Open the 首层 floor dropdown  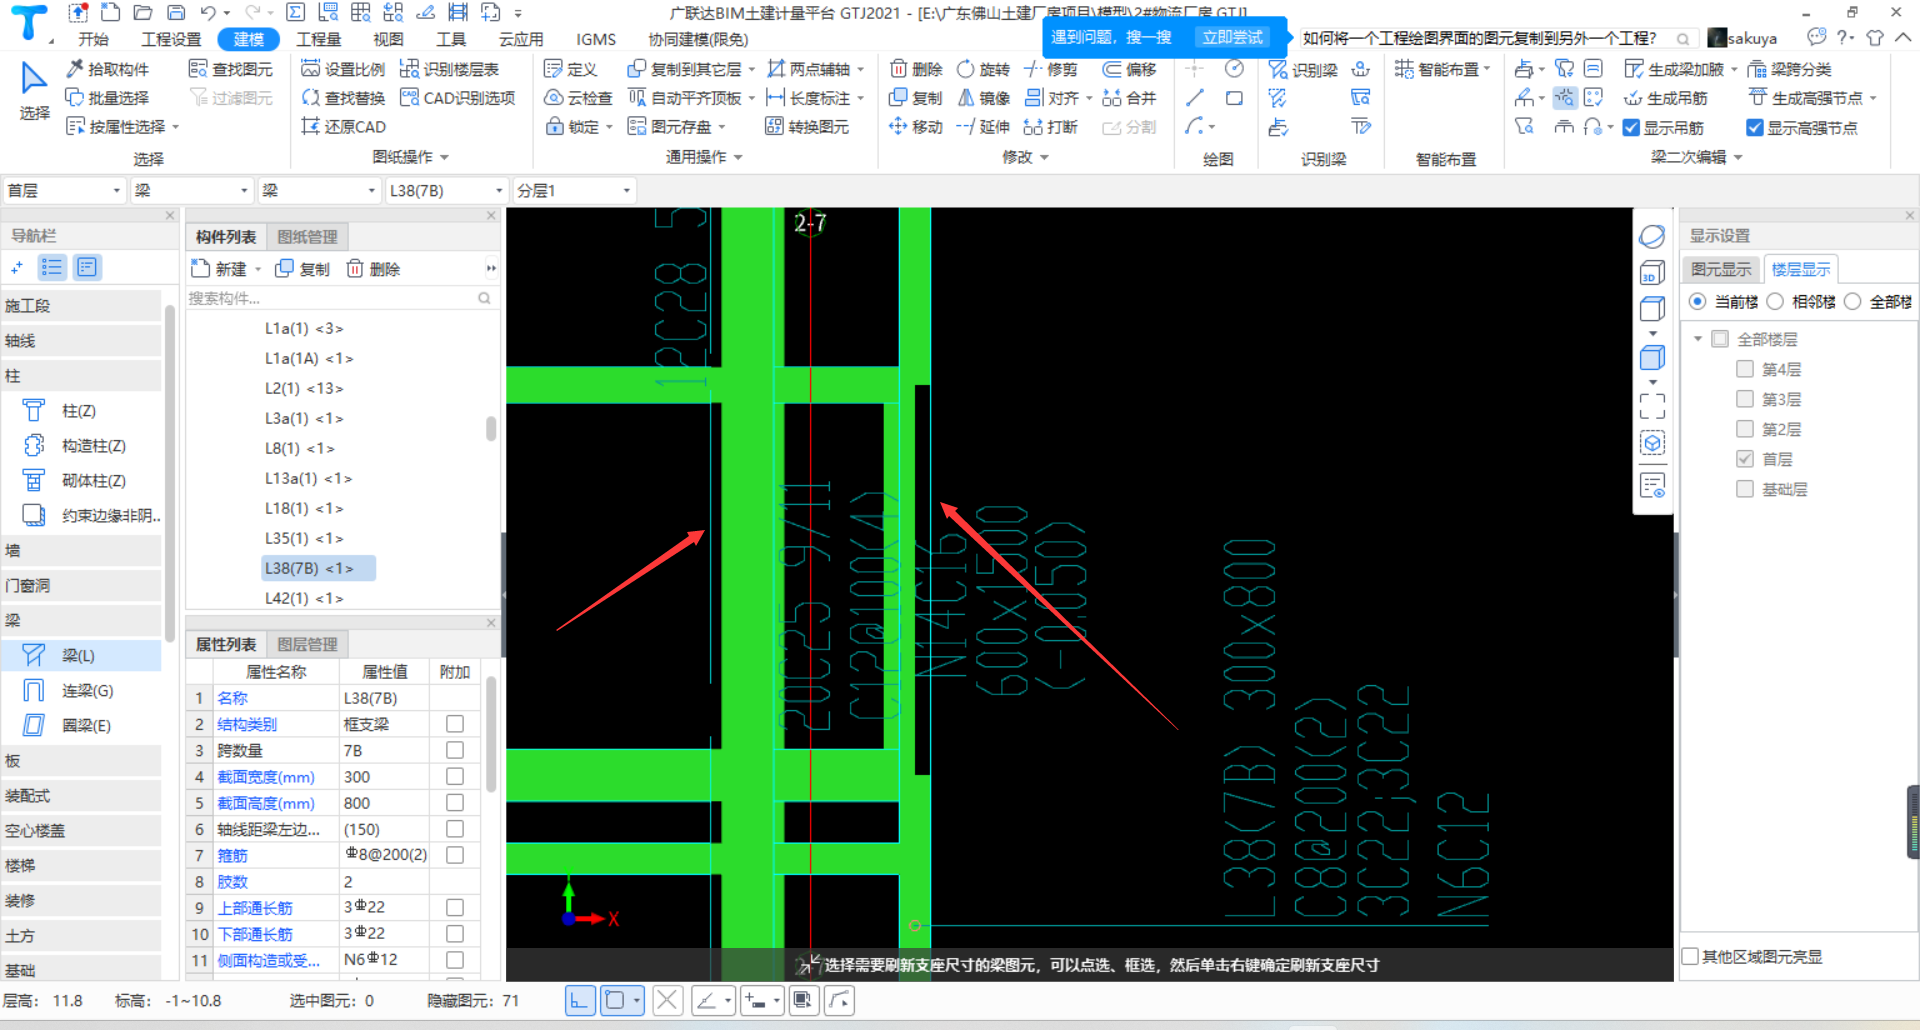pyautogui.click(x=63, y=190)
